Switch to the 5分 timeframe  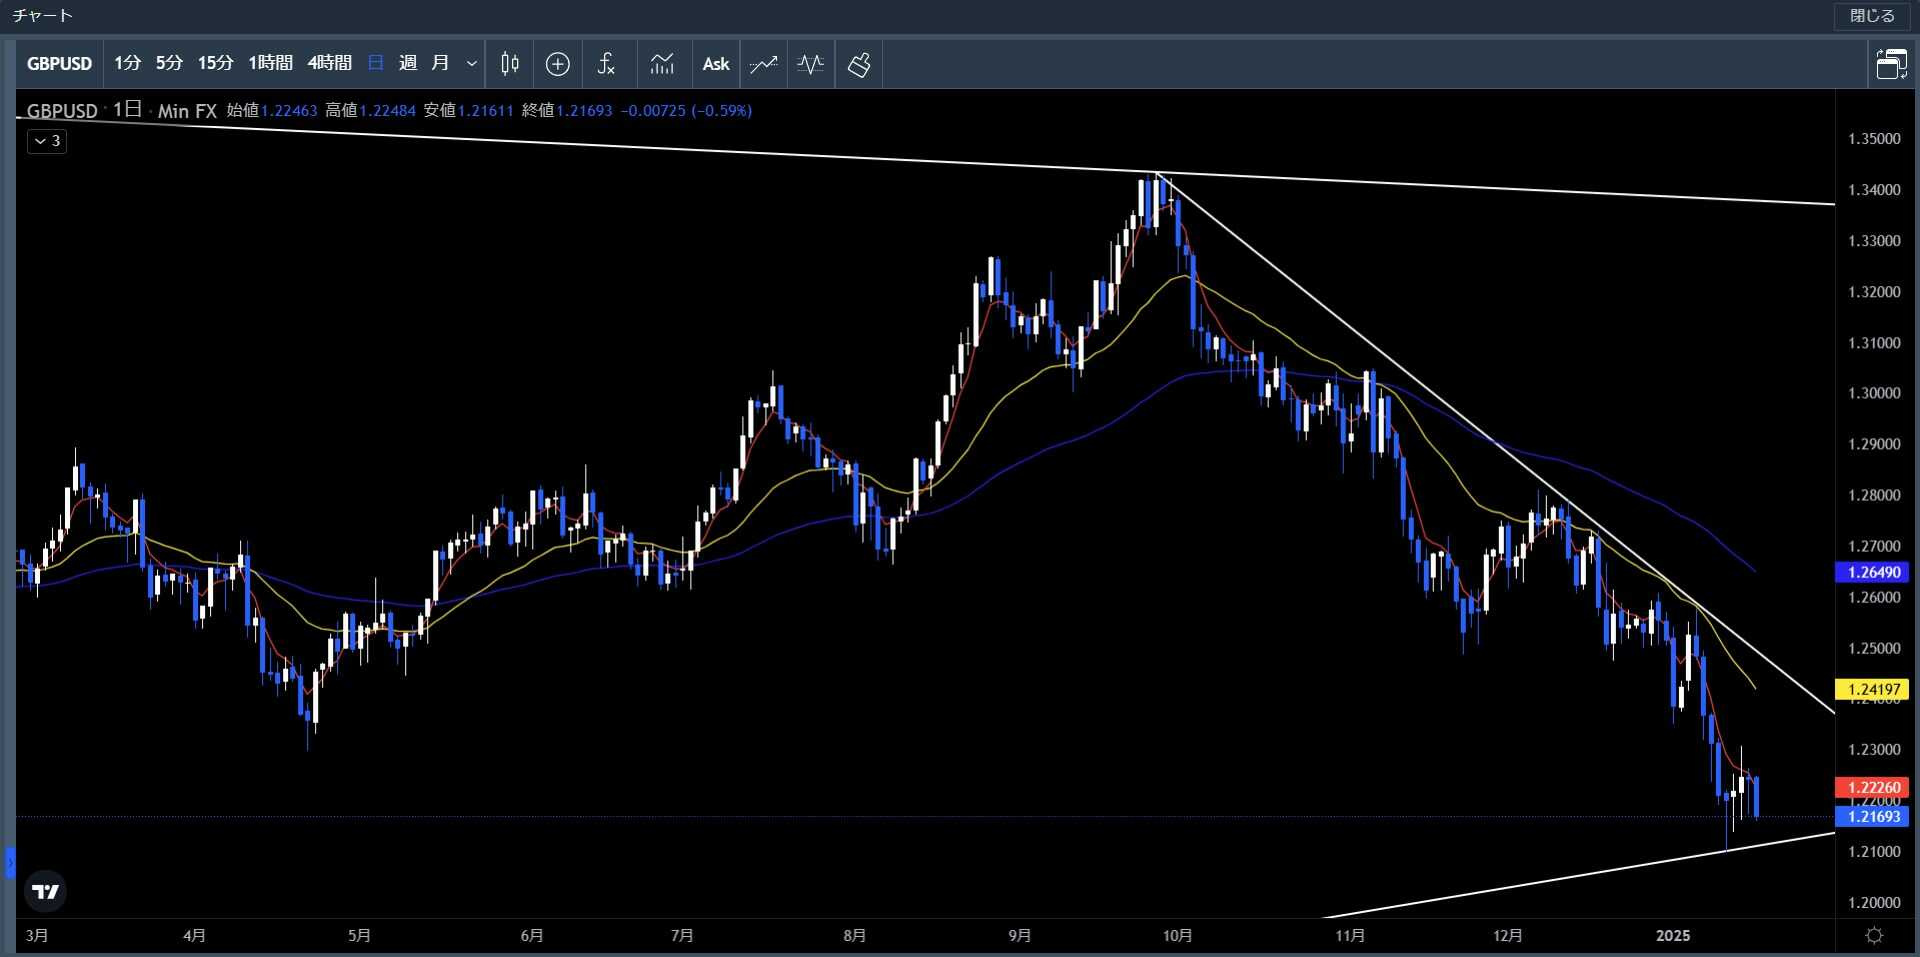pos(169,63)
